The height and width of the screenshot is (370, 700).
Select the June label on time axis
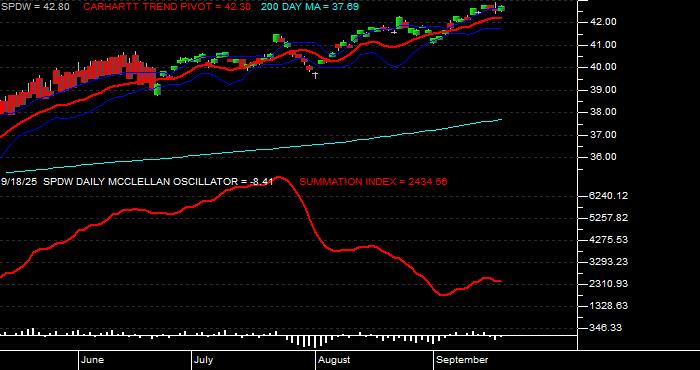(x=93, y=360)
